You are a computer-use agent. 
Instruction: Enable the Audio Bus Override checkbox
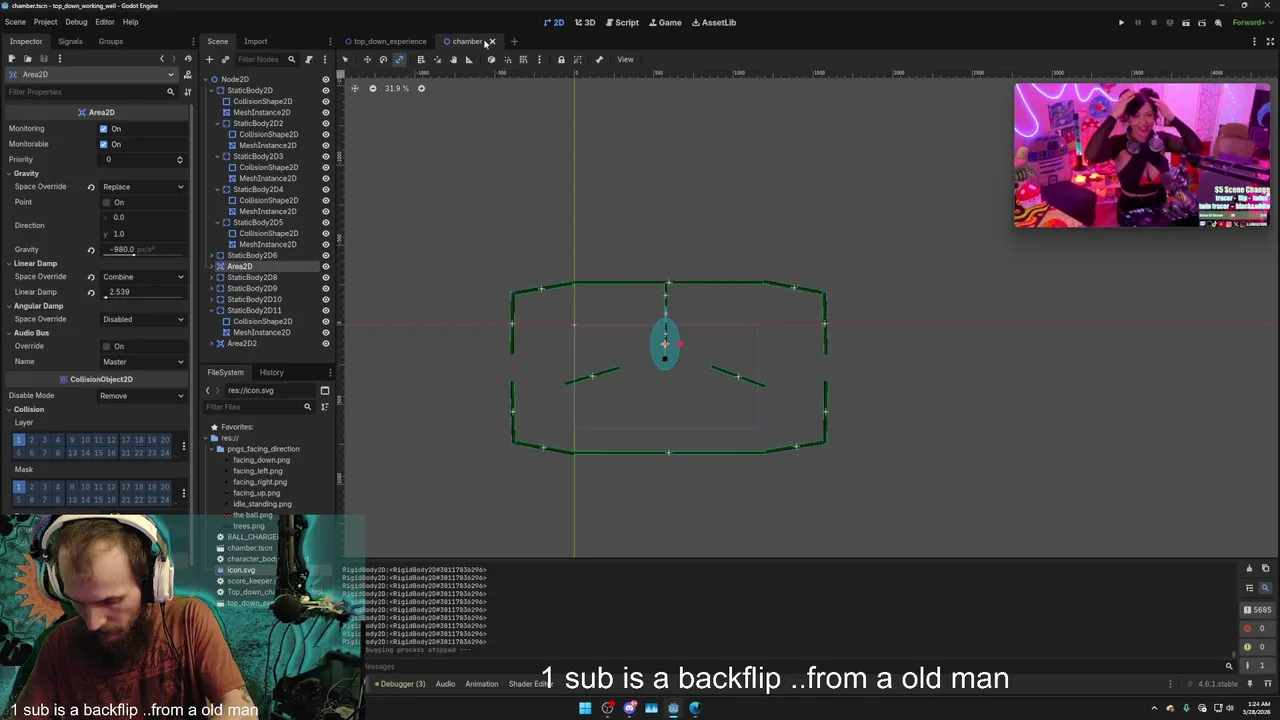click(106, 346)
